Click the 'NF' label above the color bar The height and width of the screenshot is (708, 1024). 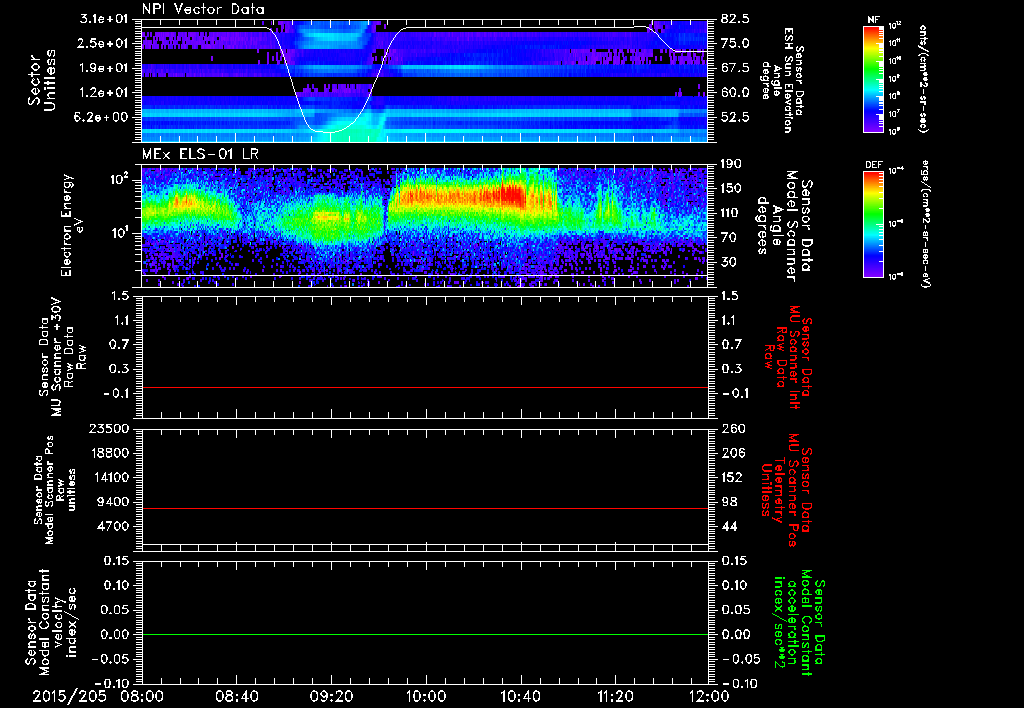(874, 20)
